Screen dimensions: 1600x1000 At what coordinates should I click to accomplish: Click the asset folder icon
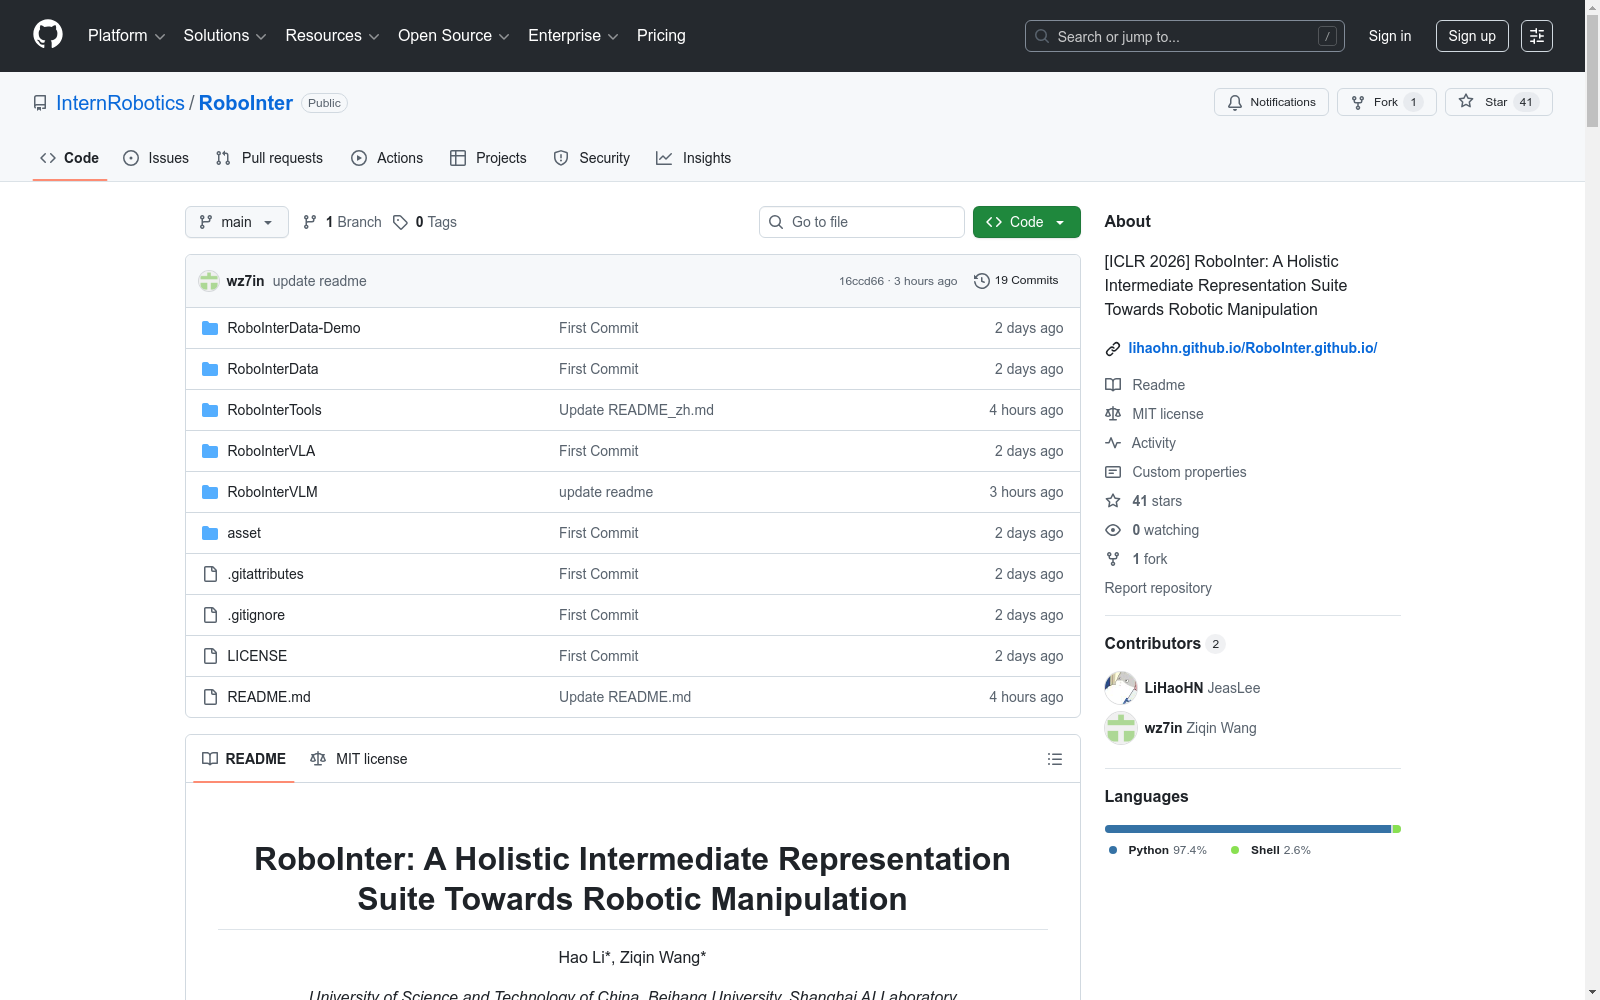pyautogui.click(x=210, y=533)
